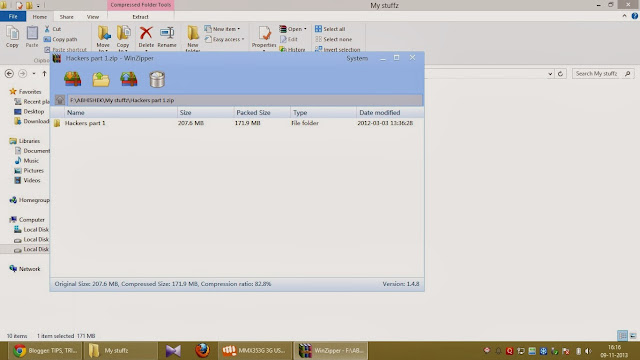
Task: Sort by the Packed Size column header
Action: click(262, 112)
